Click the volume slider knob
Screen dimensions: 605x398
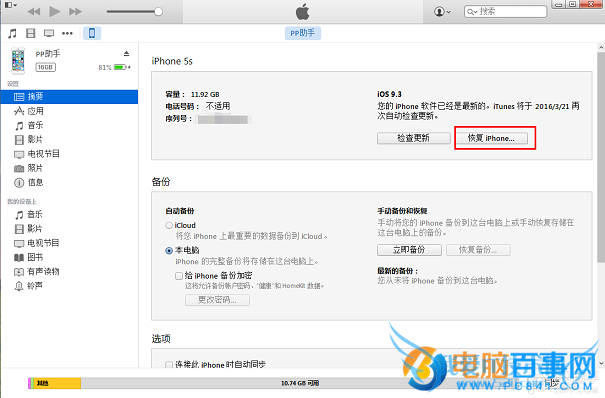click(x=158, y=12)
